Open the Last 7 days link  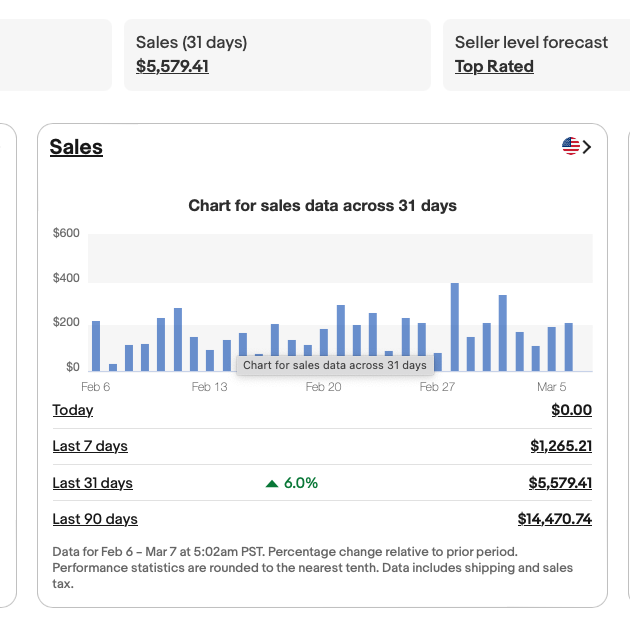pos(90,446)
